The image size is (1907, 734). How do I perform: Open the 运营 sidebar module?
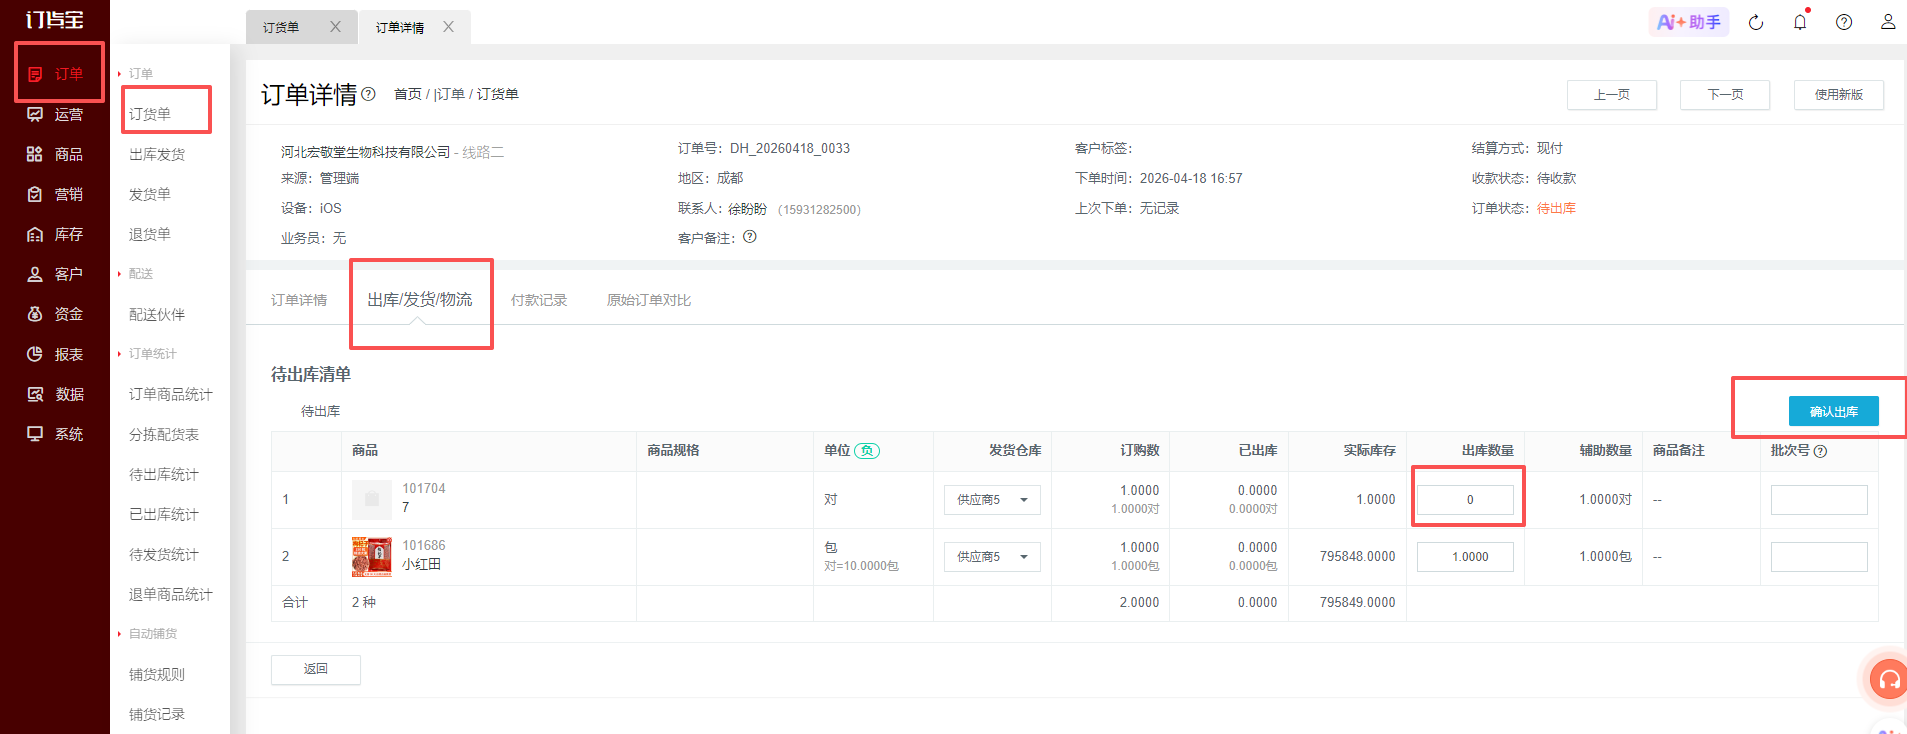pyautogui.click(x=56, y=114)
